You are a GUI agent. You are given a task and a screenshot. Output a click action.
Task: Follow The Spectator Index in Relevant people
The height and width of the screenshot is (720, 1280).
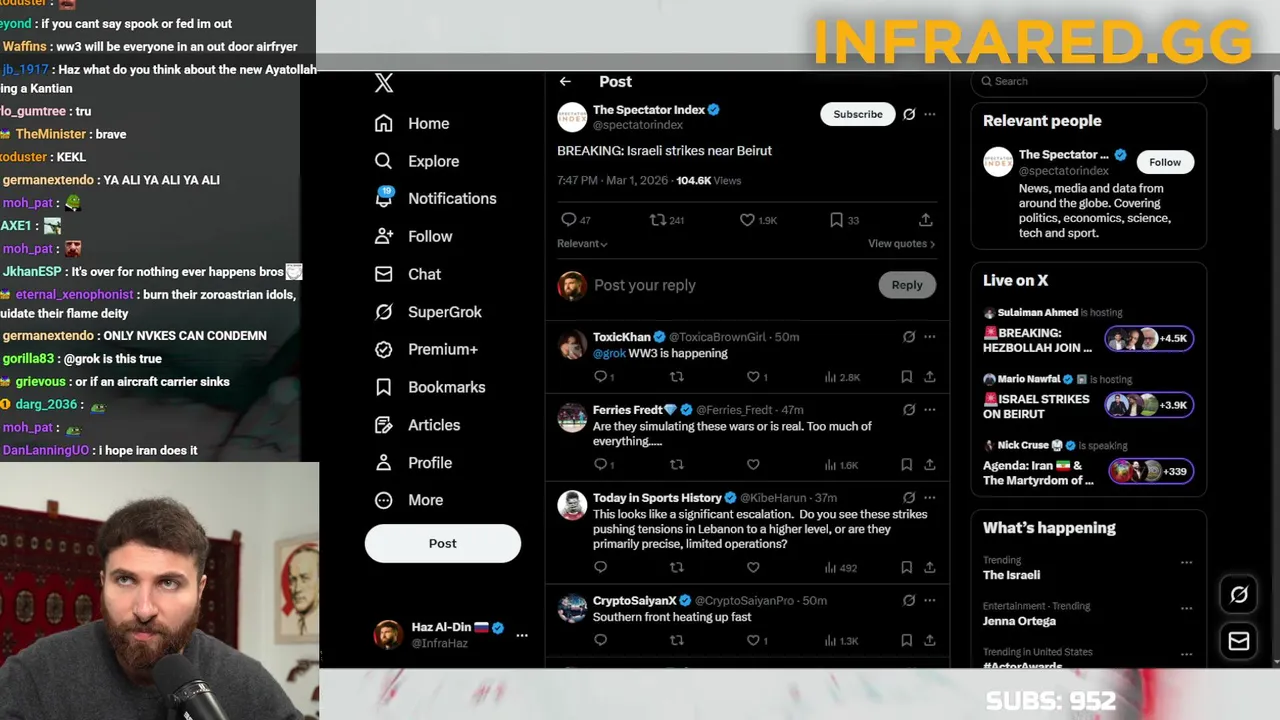click(x=1165, y=162)
